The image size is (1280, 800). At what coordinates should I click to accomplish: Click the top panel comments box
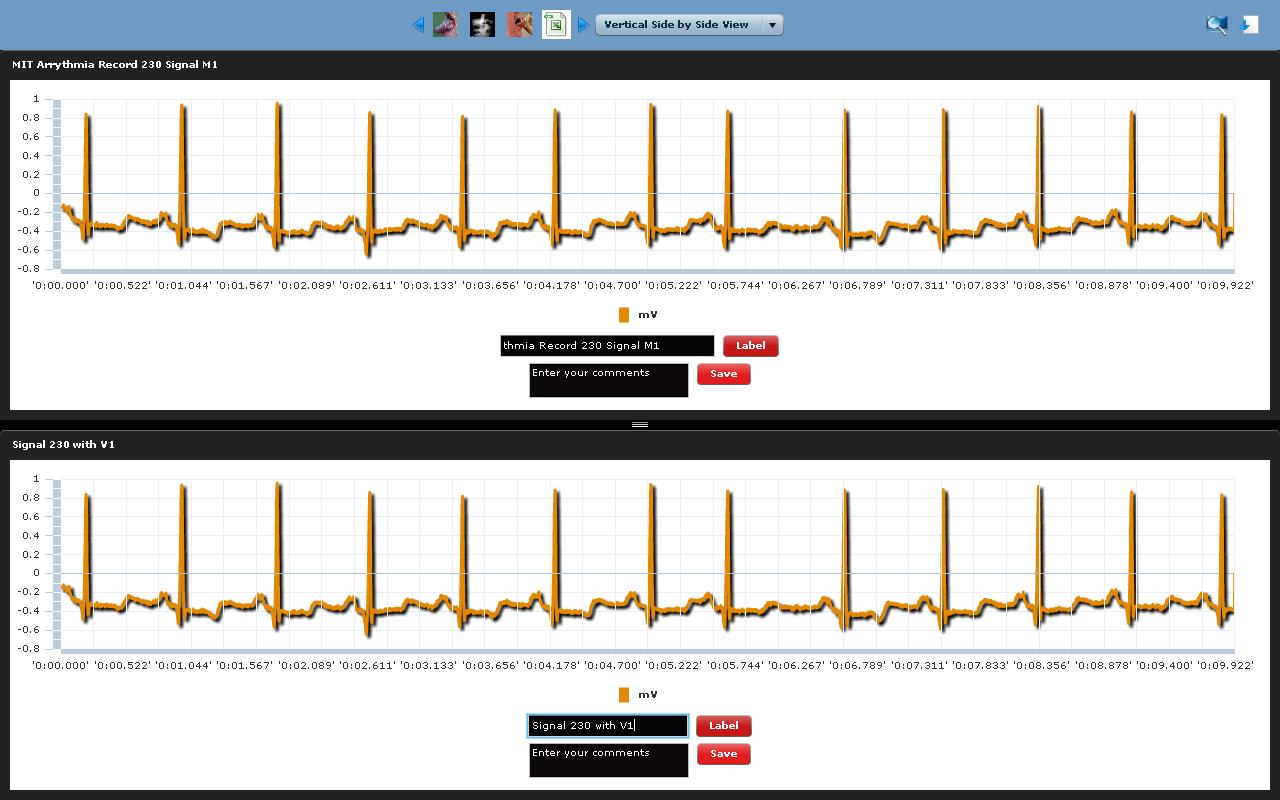point(609,380)
